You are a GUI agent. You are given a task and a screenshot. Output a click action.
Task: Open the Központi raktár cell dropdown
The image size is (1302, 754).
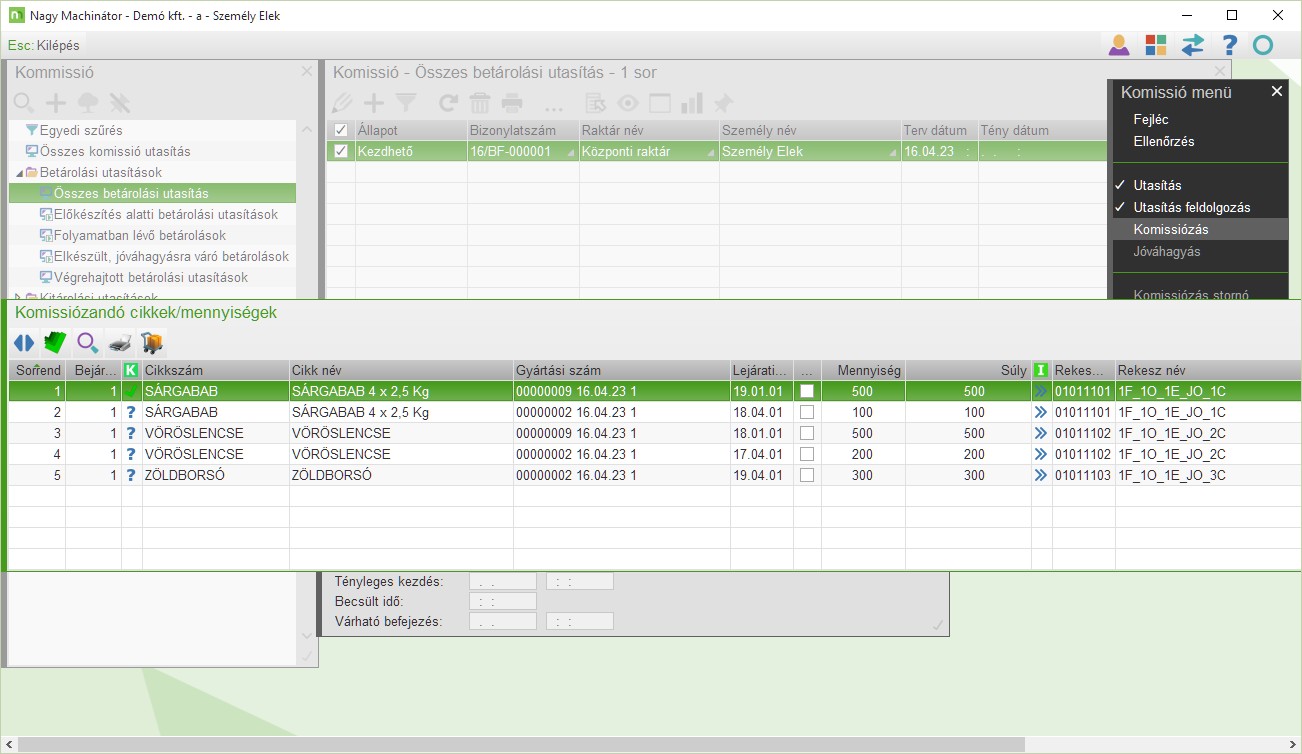tap(711, 152)
